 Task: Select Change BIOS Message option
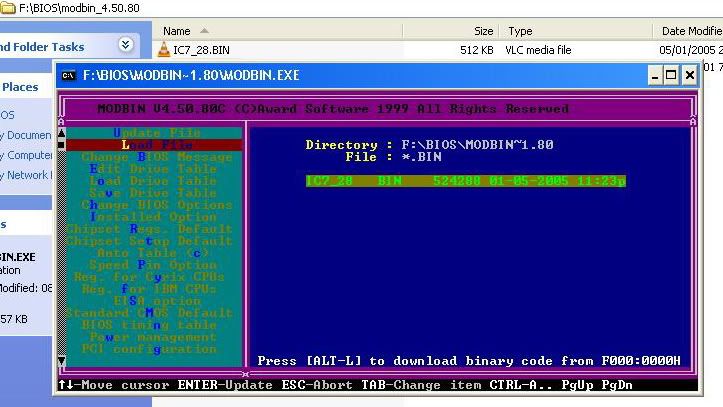tap(156, 157)
